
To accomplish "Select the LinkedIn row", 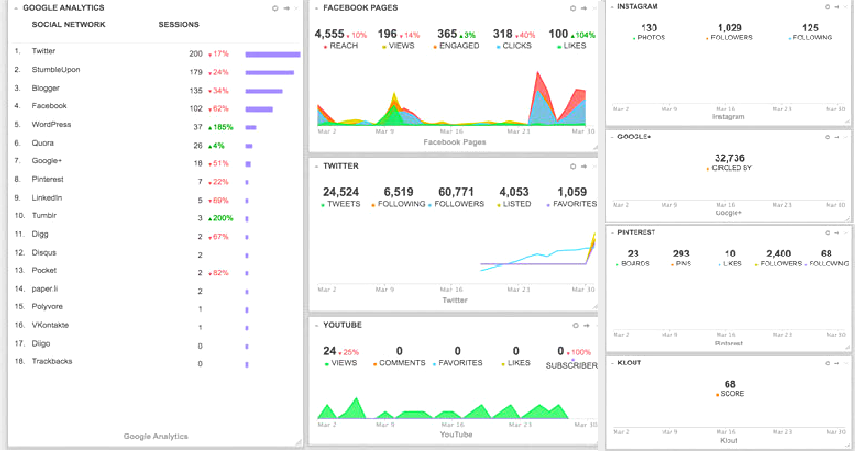I will 157,199.
